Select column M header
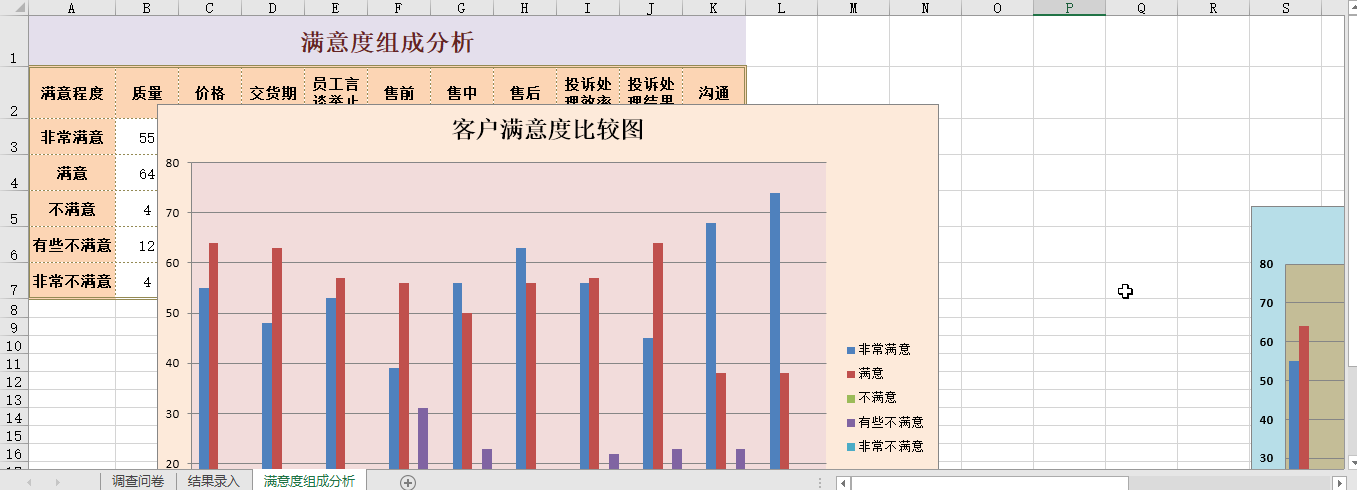Image resolution: width=1357 pixels, height=490 pixels. click(853, 8)
